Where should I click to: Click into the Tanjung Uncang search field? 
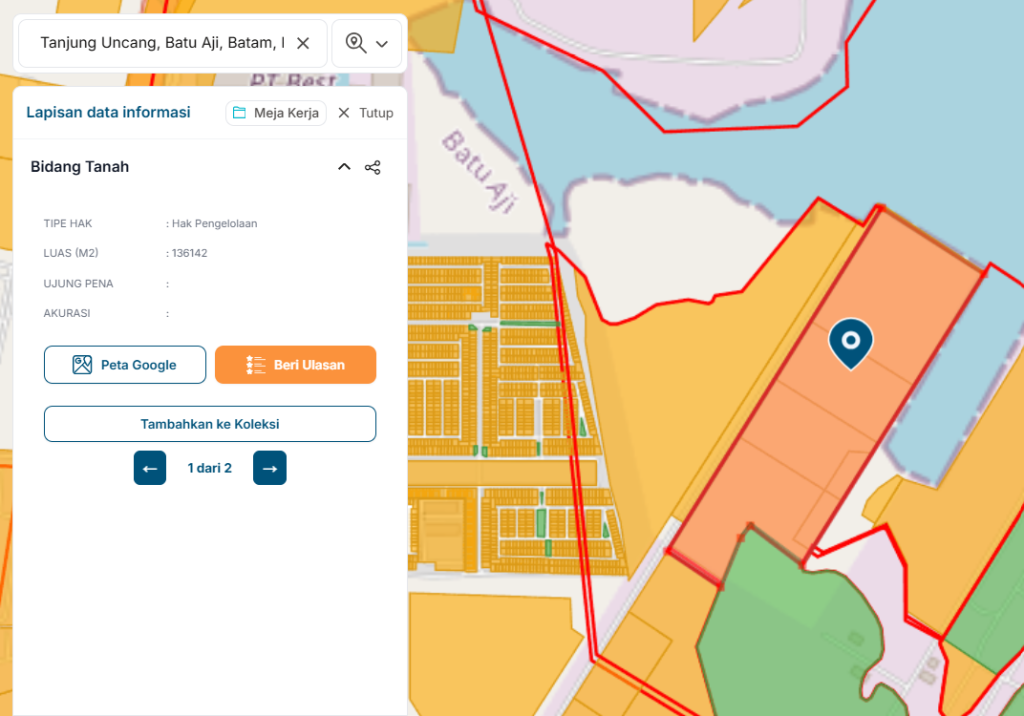coord(160,43)
